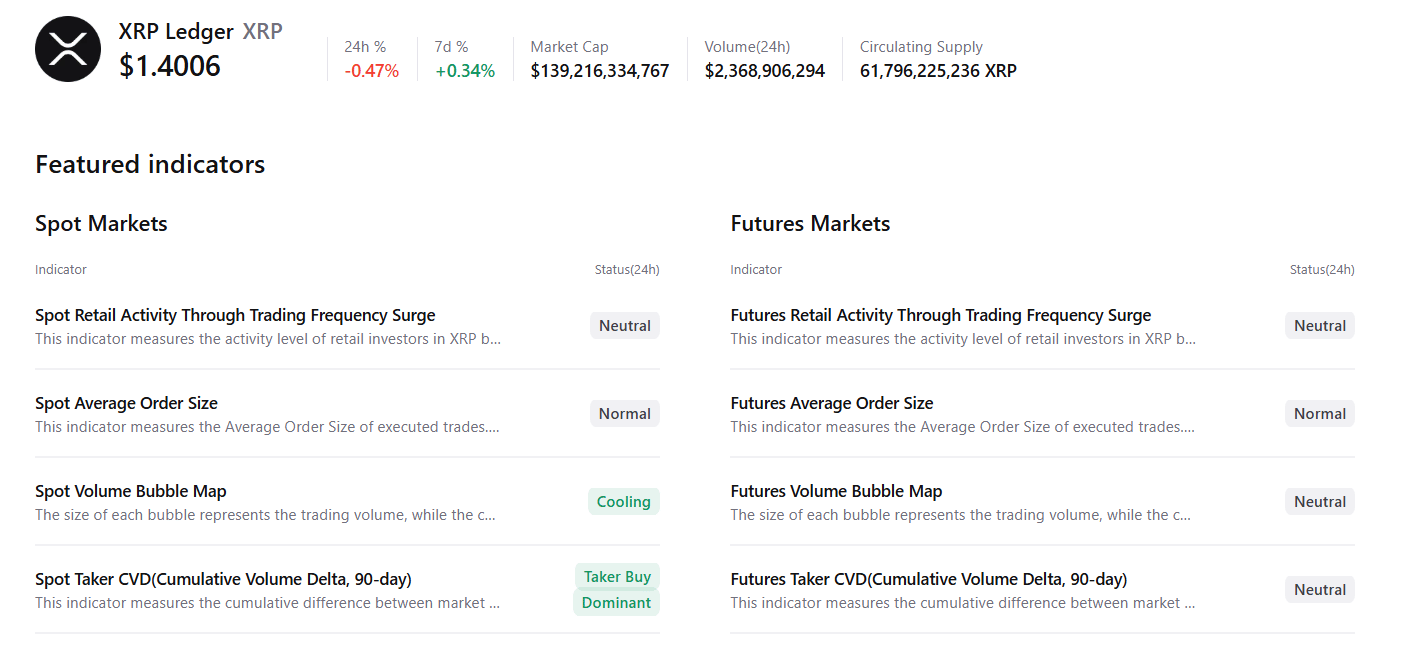
Task: Click the Taker Buy Dominant badge
Action: [x=617, y=590]
